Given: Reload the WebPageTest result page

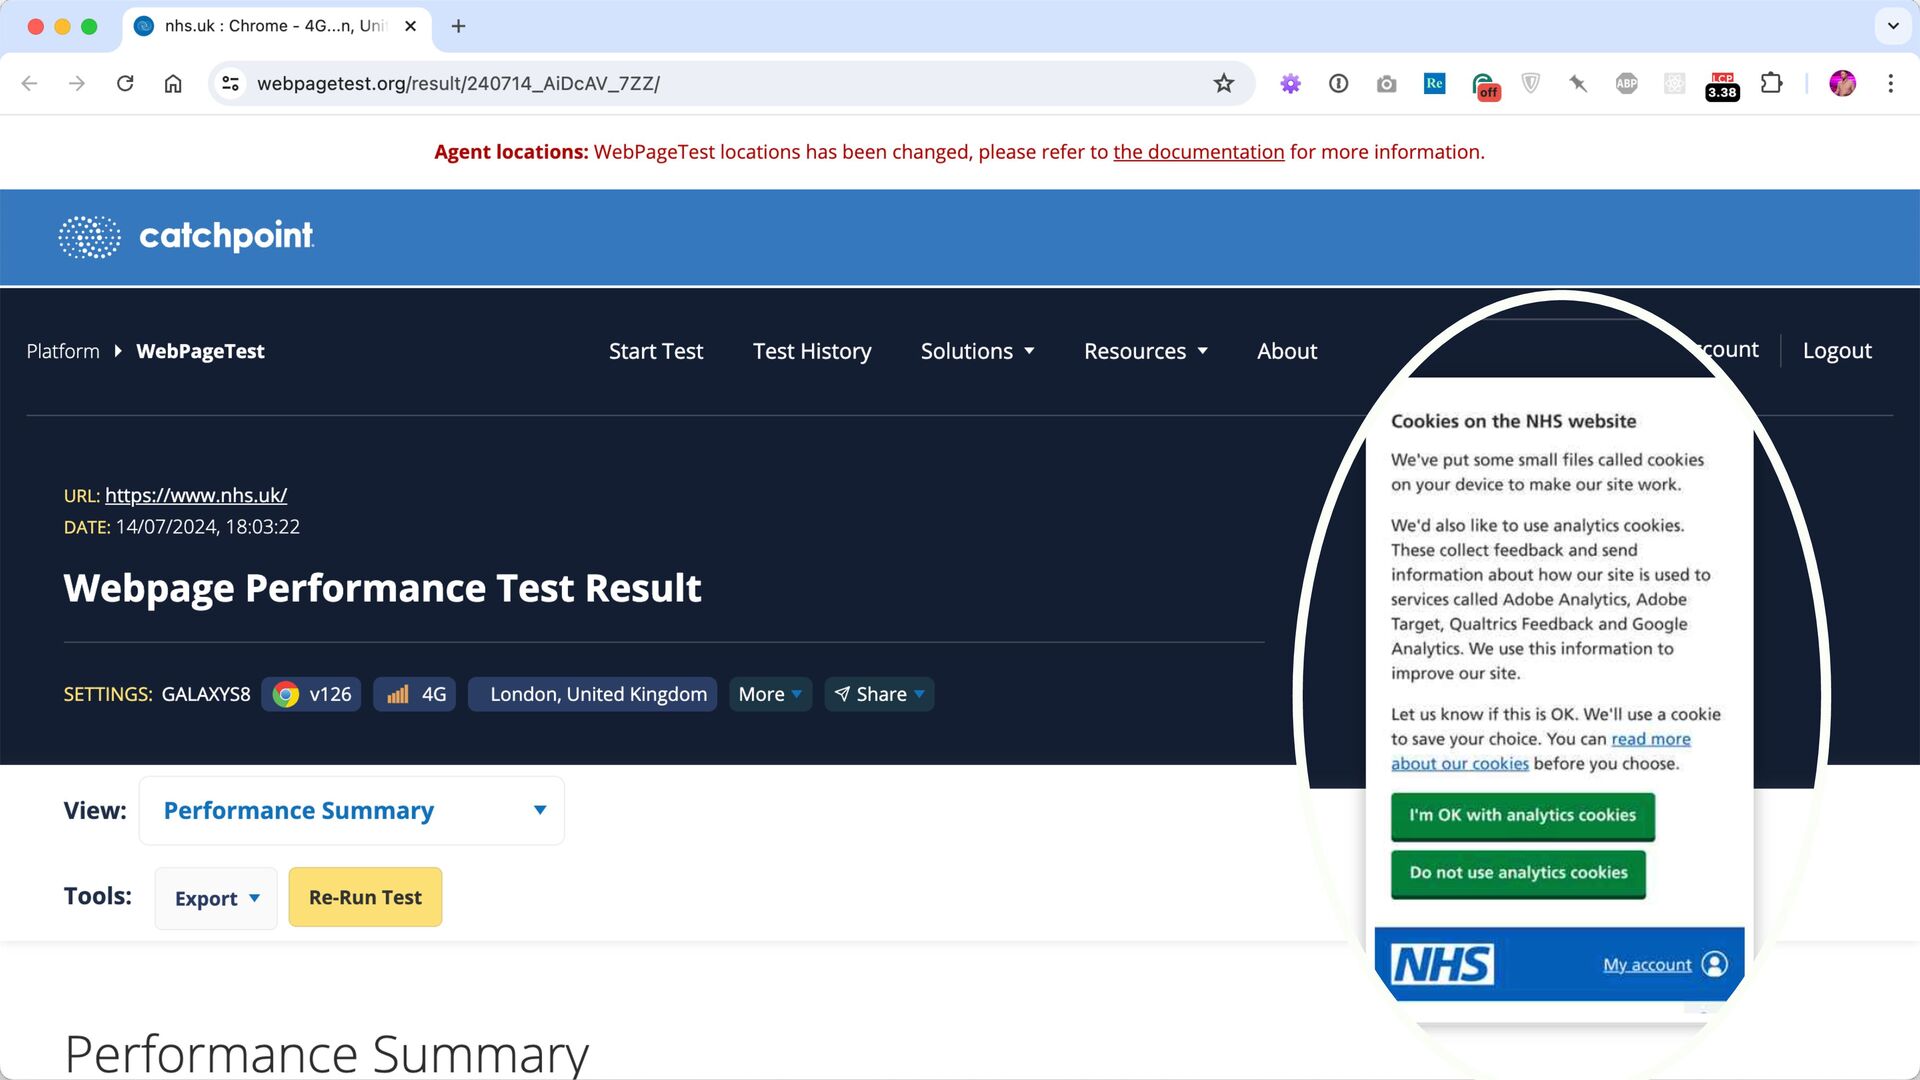Looking at the screenshot, I should point(125,83).
